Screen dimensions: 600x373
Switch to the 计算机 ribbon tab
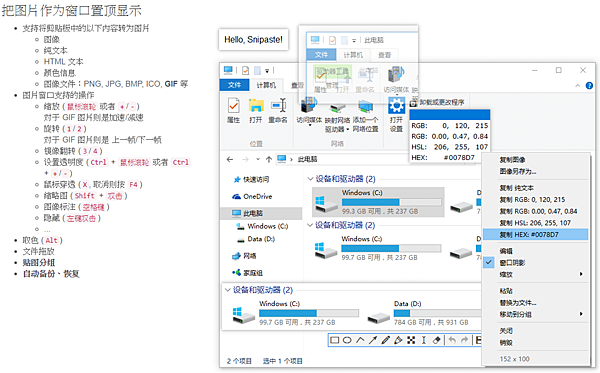click(266, 85)
